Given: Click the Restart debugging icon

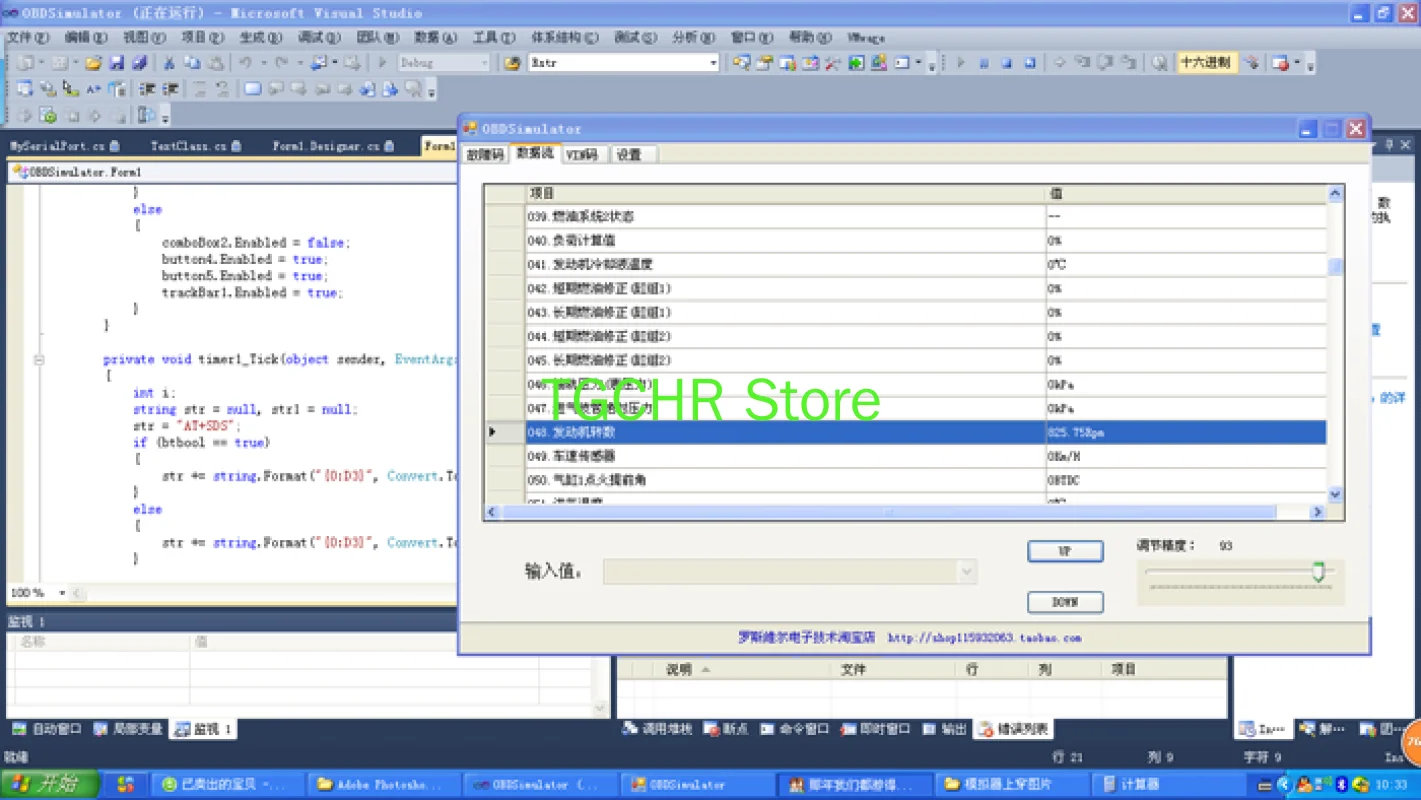Looking at the screenshot, I should tap(1030, 63).
